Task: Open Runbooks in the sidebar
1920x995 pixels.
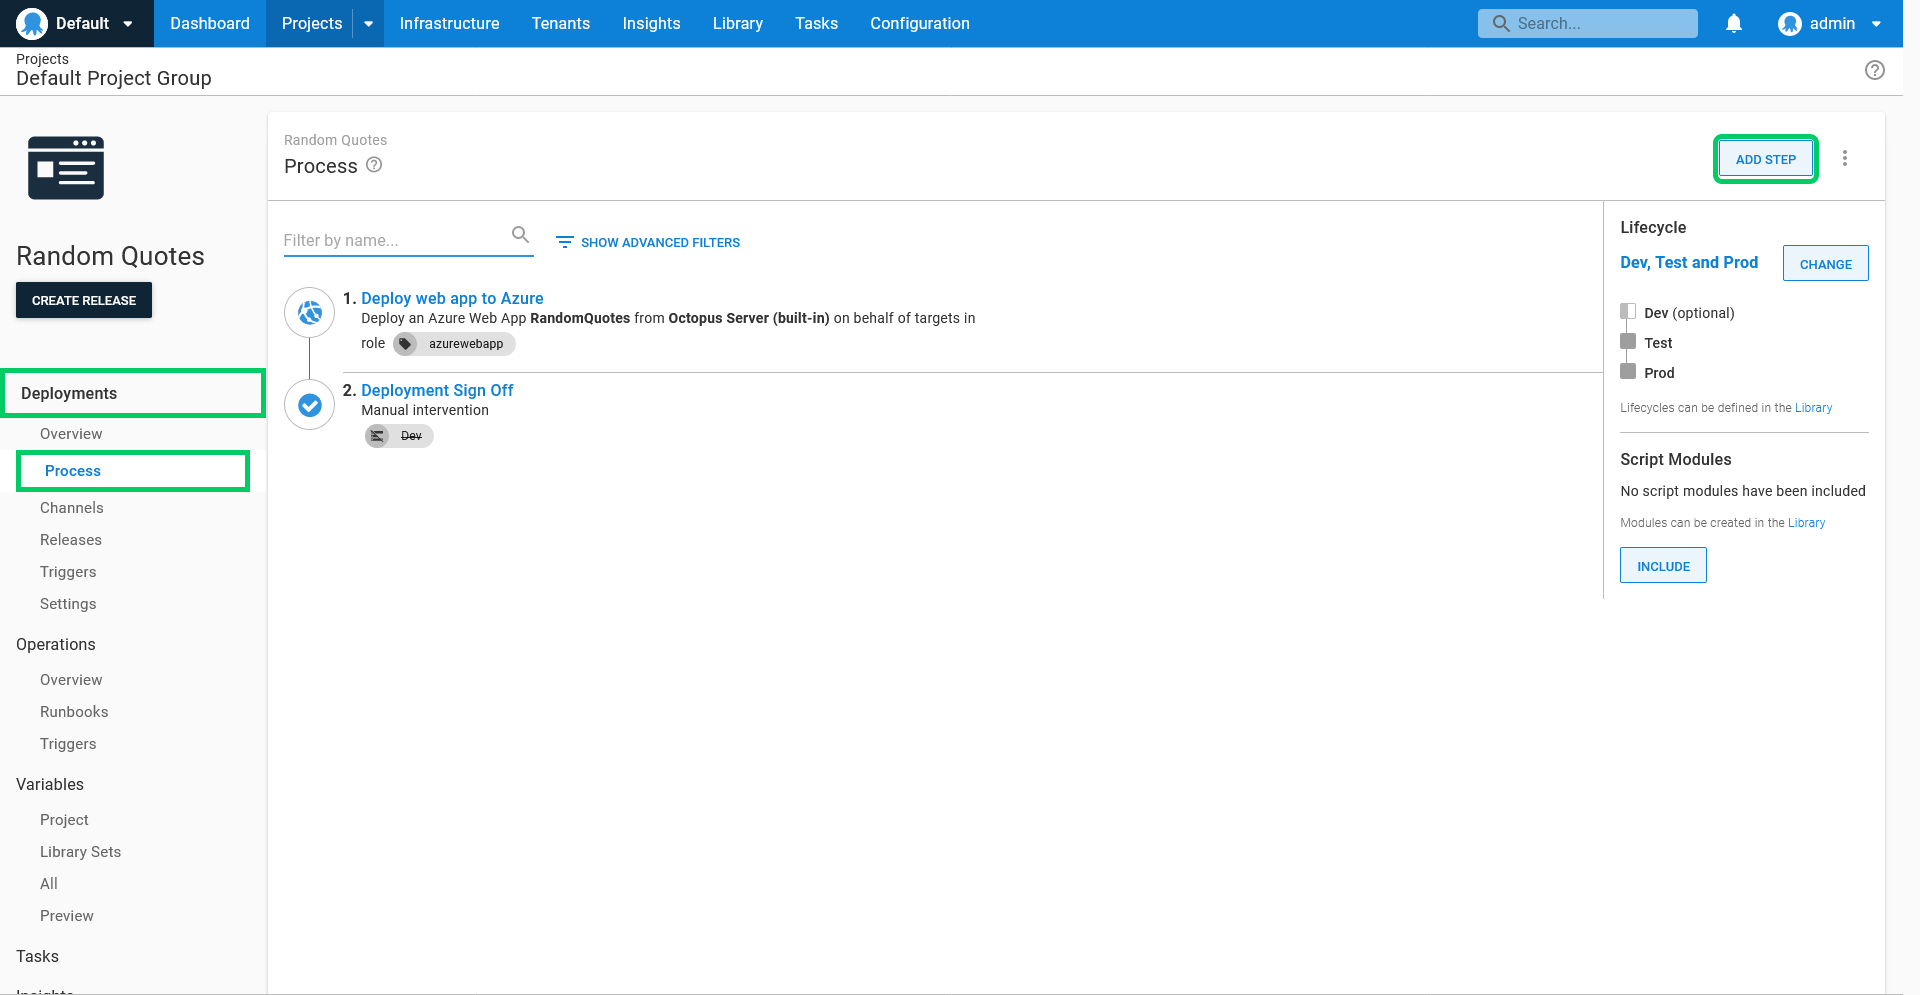Action: click(x=74, y=712)
